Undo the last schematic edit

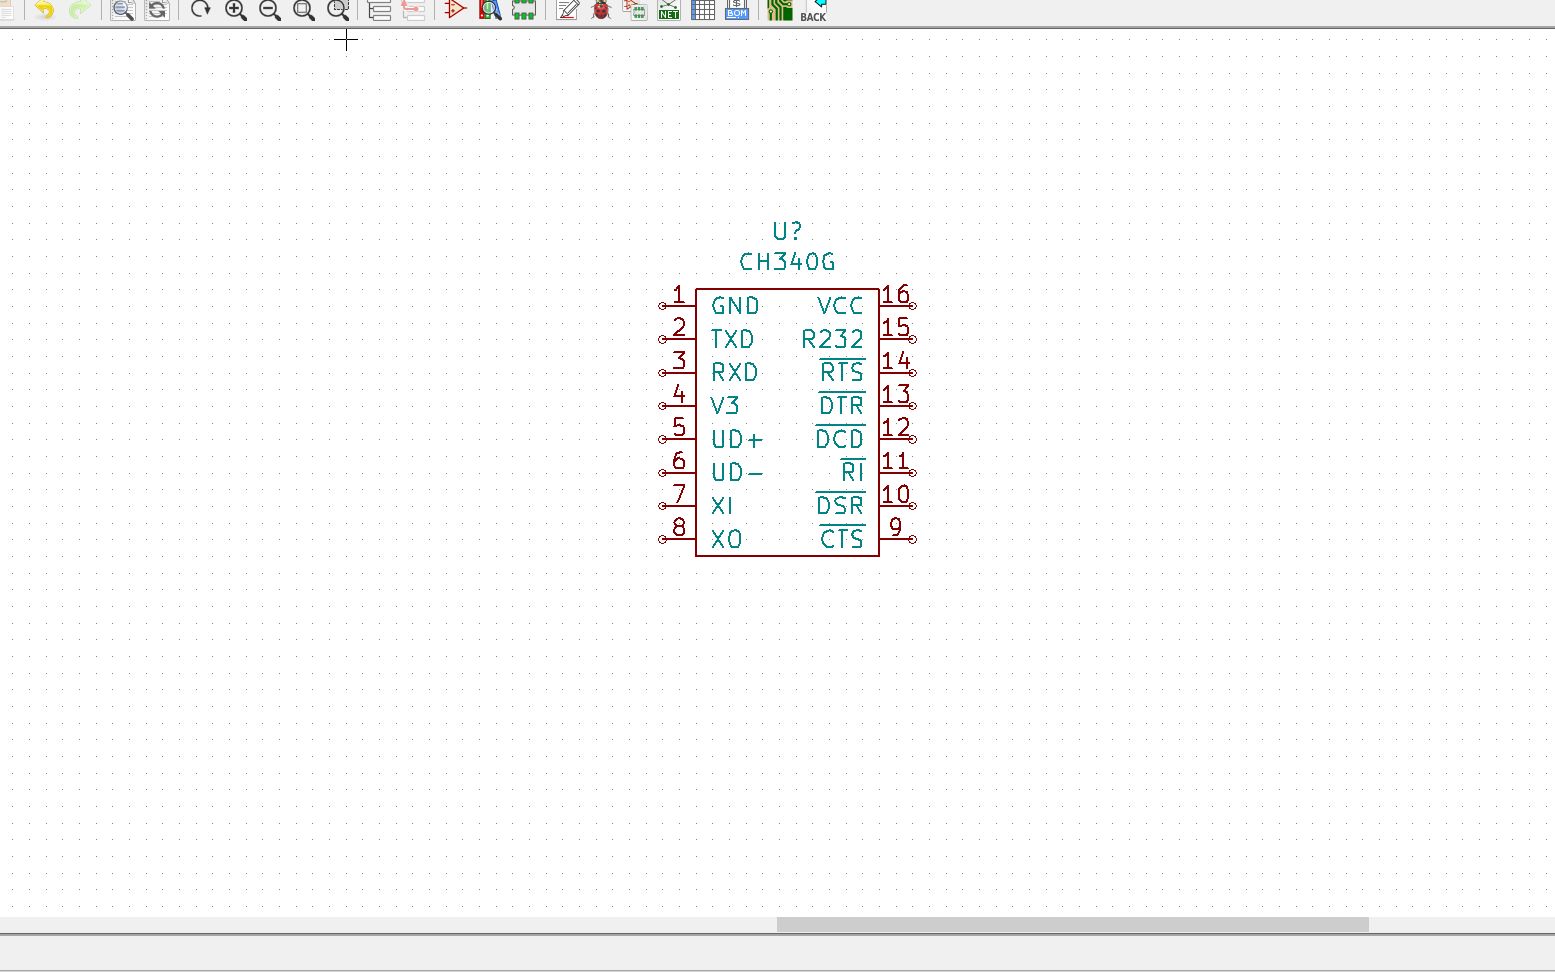point(44,10)
